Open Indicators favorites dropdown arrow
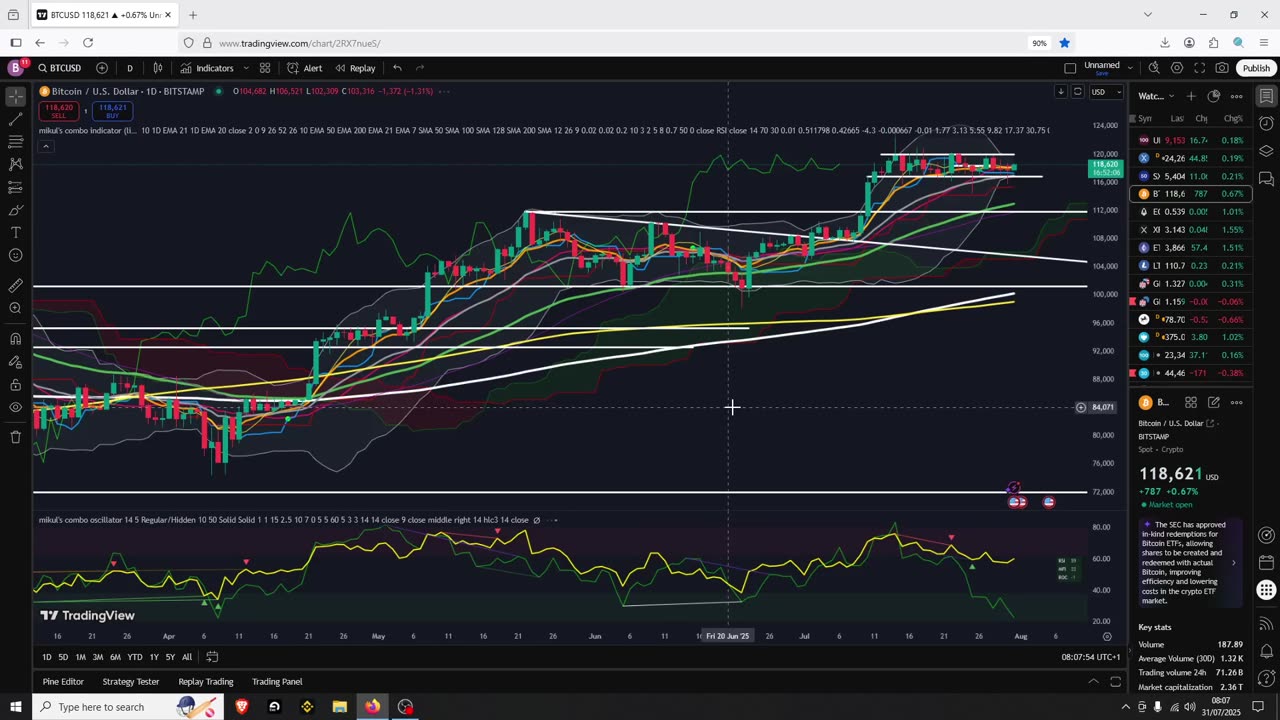The width and height of the screenshot is (1280, 720). (x=245, y=68)
